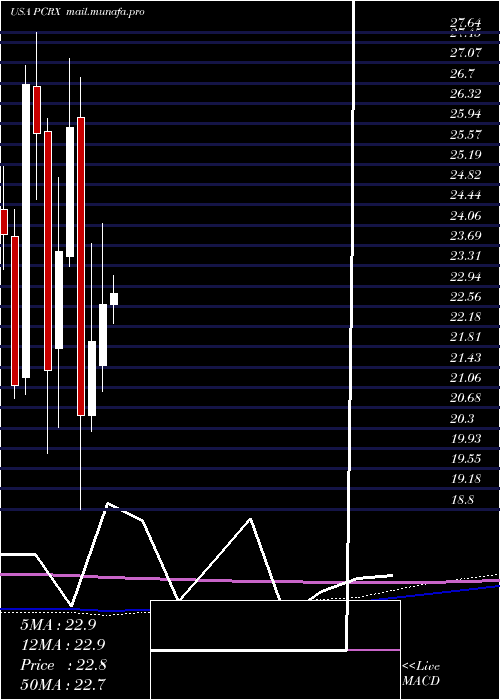500x700 pixels.
Task: Click the 'USA PCRX mail.munafa.pro' title text
Action: (77, 12)
